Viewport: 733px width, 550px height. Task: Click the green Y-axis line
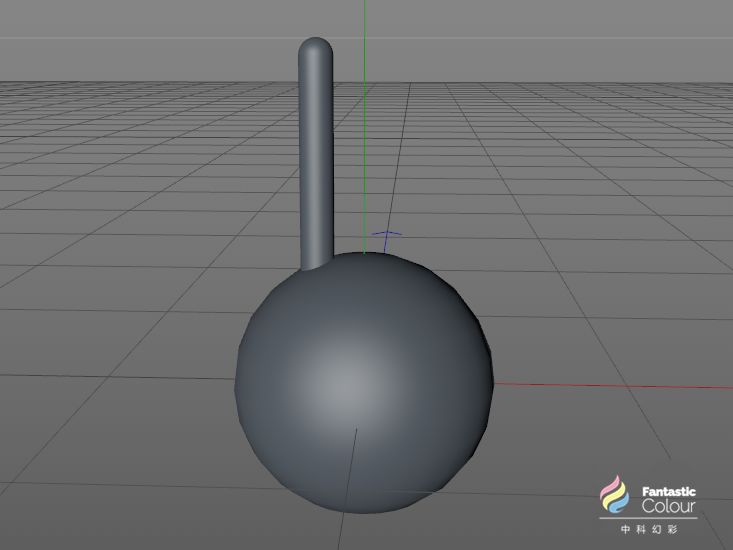click(x=364, y=126)
